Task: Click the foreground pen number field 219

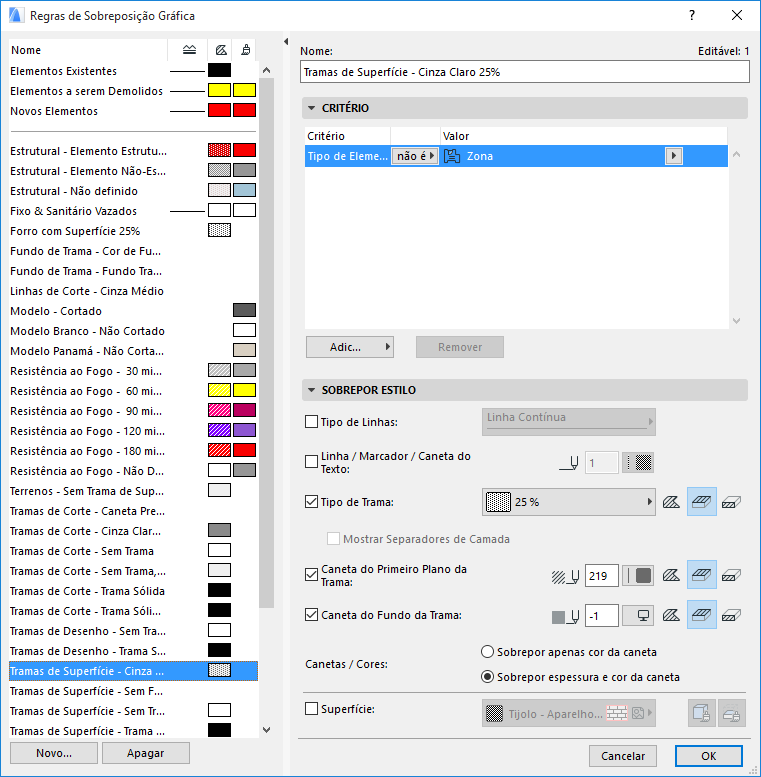Action: [x=601, y=575]
